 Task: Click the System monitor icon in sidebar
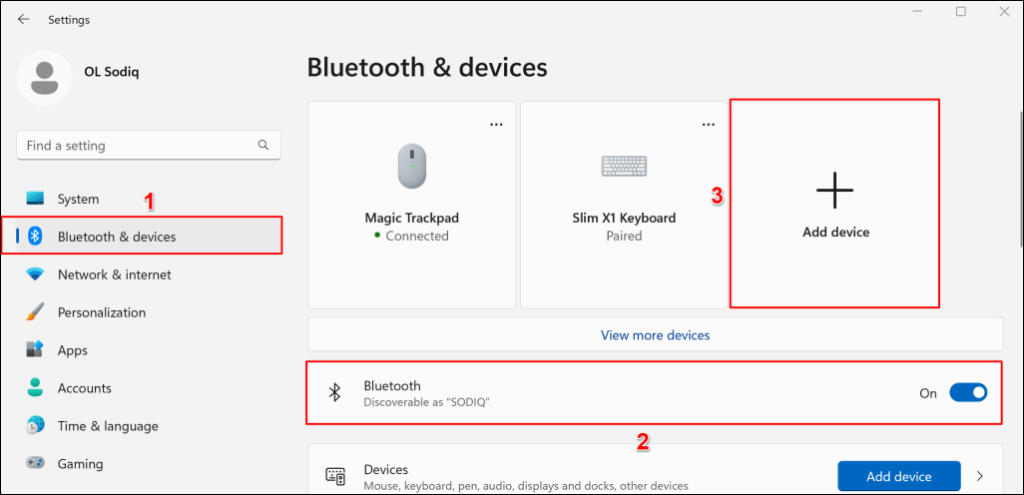coord(36,199)
